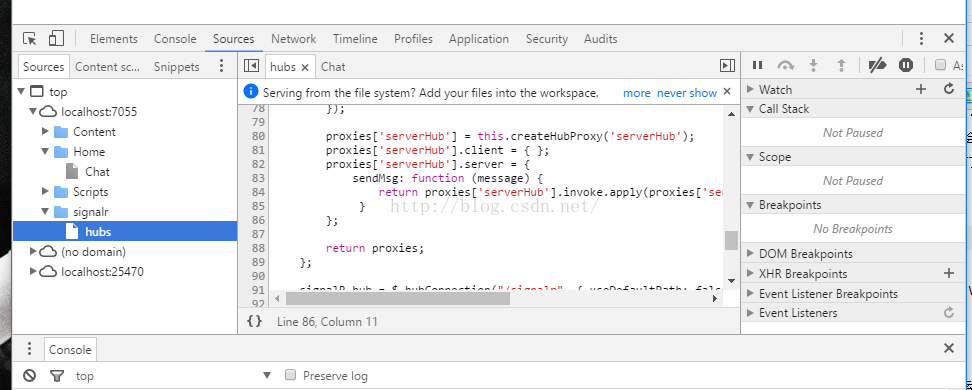Open the Security panel

[546, 38]
